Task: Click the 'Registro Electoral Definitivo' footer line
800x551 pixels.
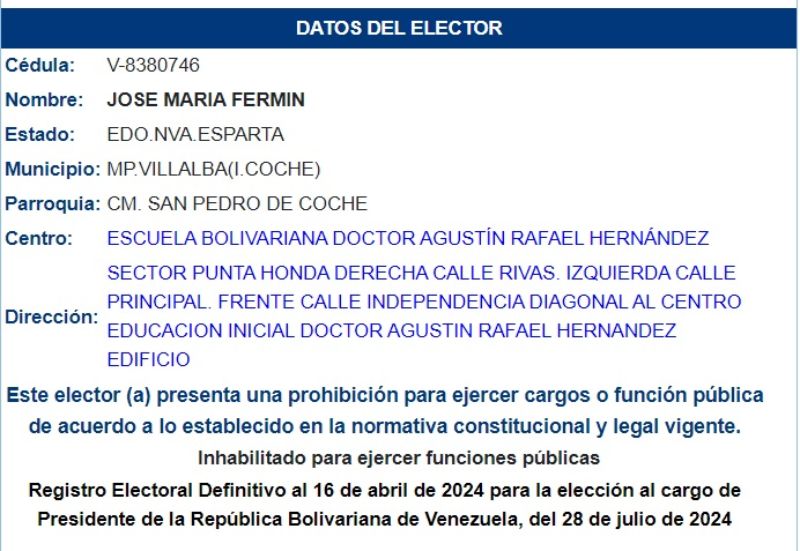Action: 385,490
